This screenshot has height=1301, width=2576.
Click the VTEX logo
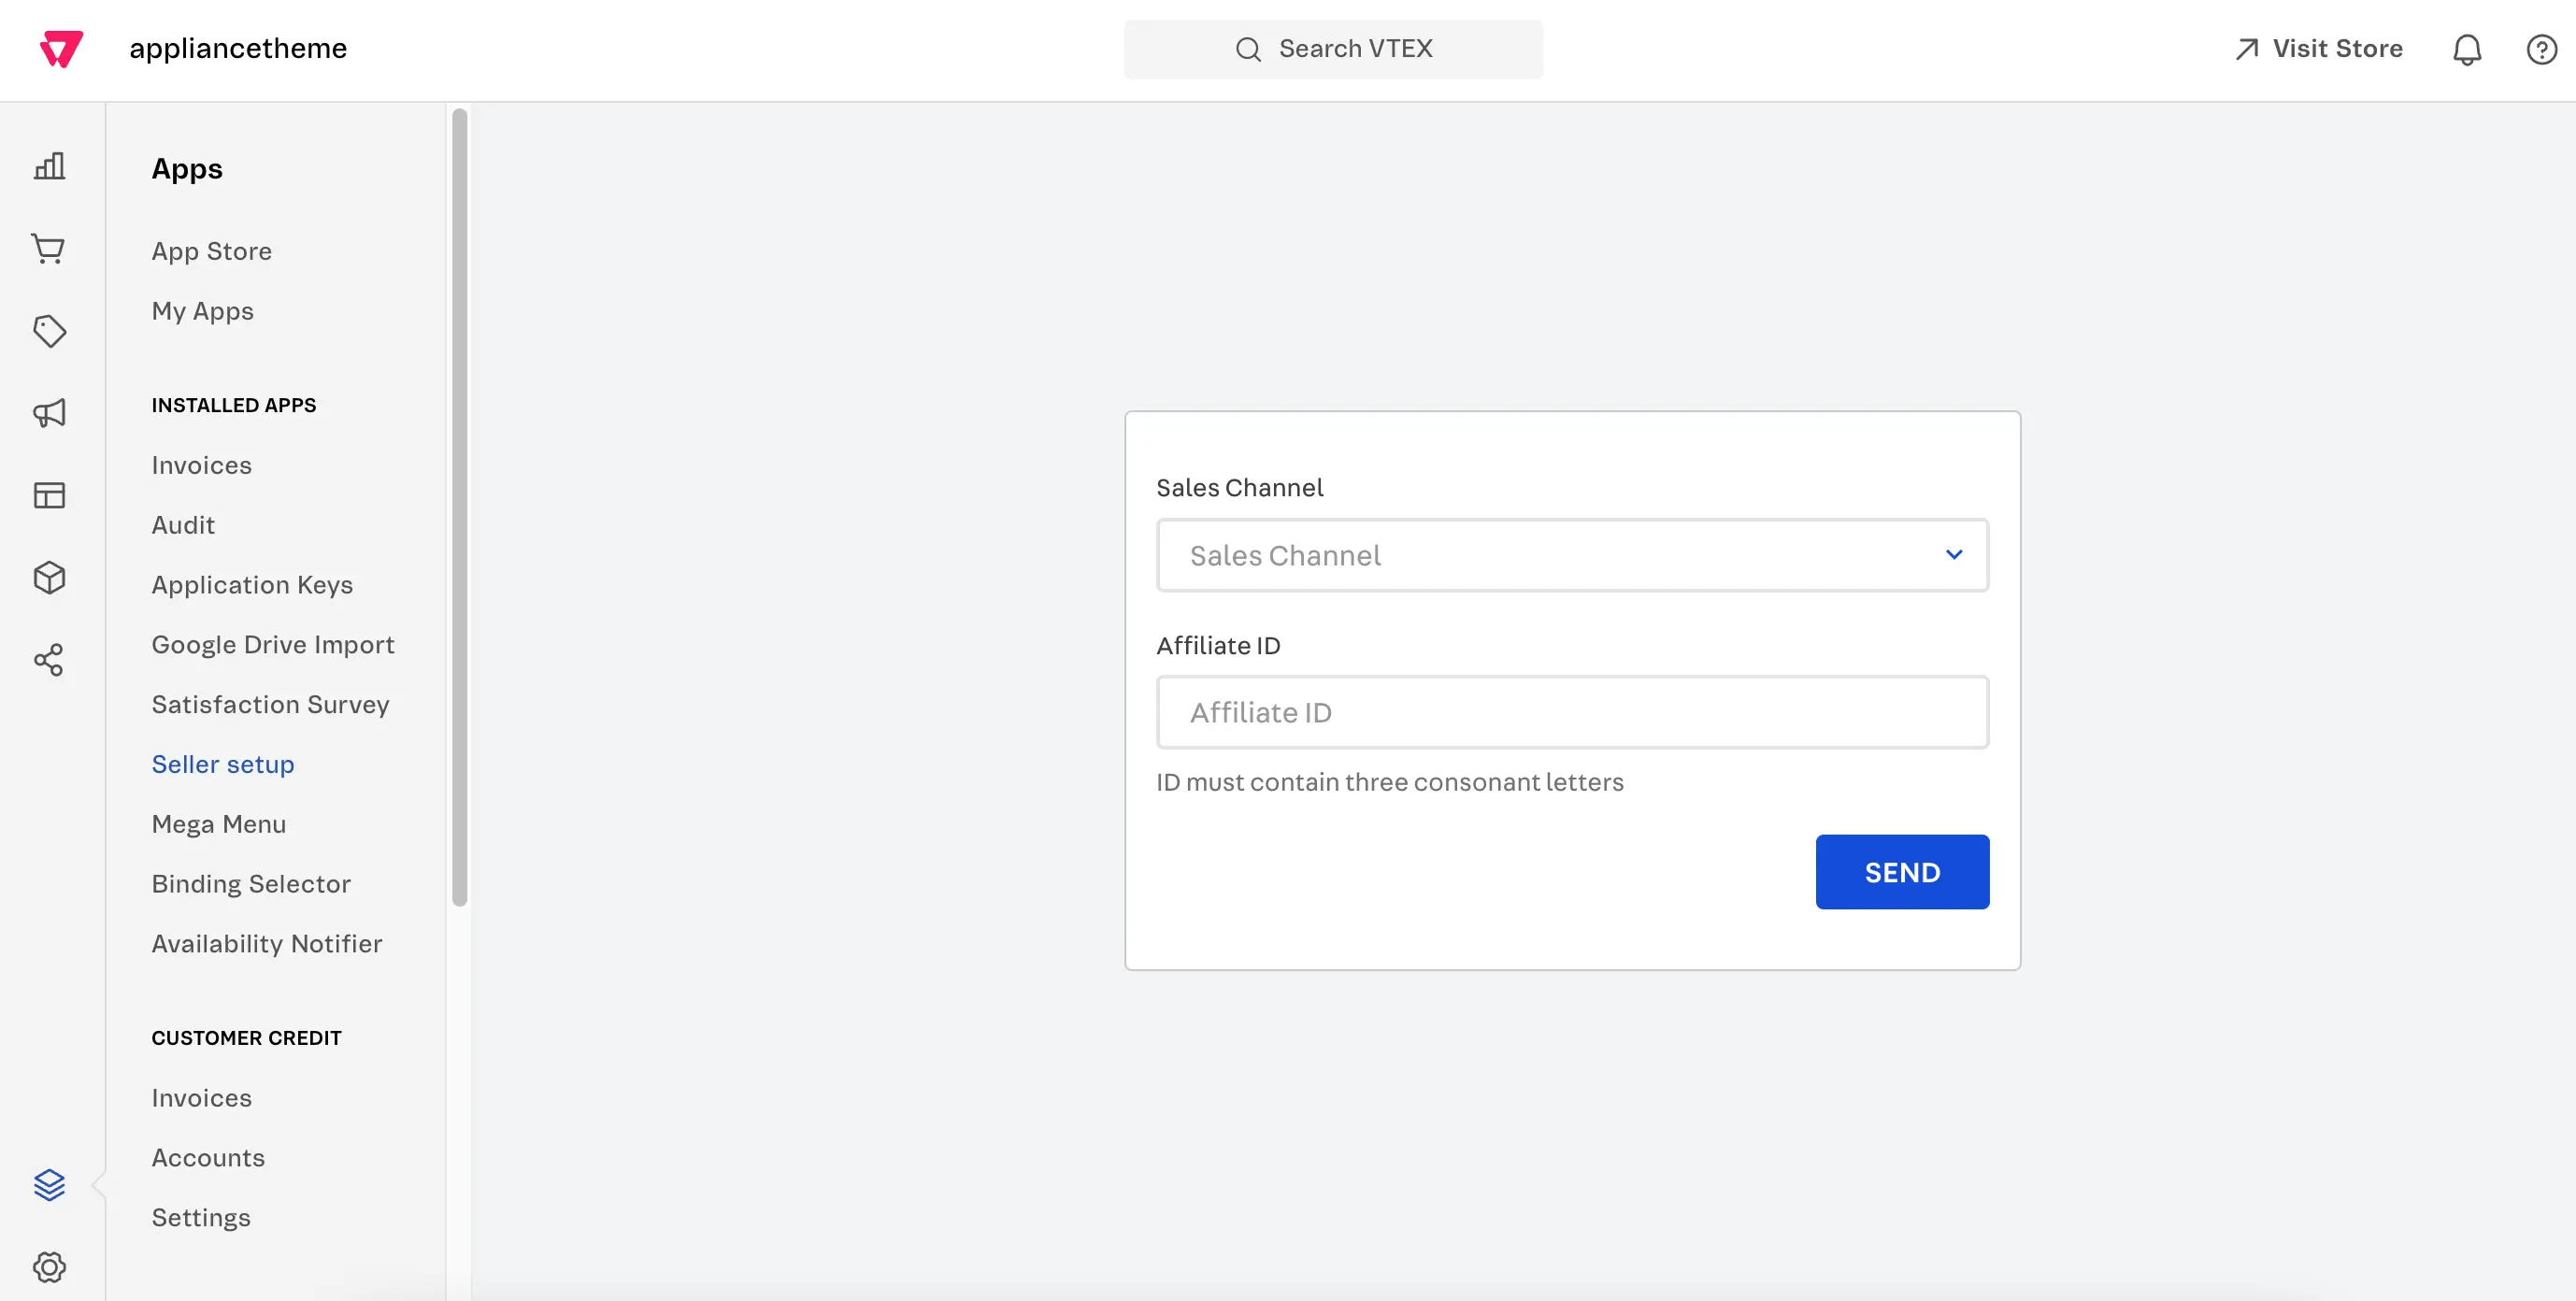click(59, 48)
